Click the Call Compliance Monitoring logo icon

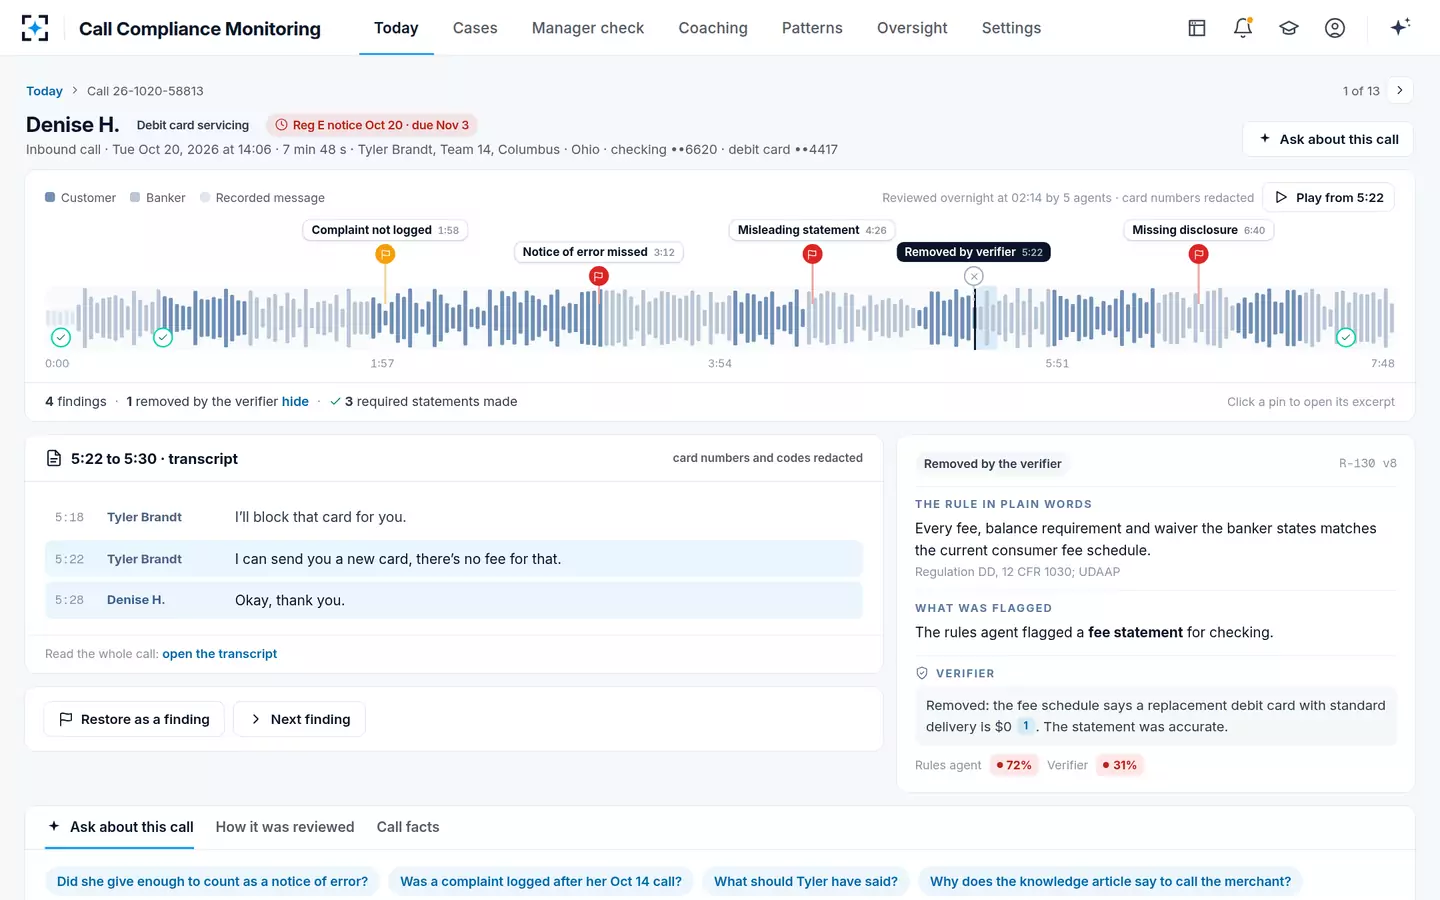point(35,28)
